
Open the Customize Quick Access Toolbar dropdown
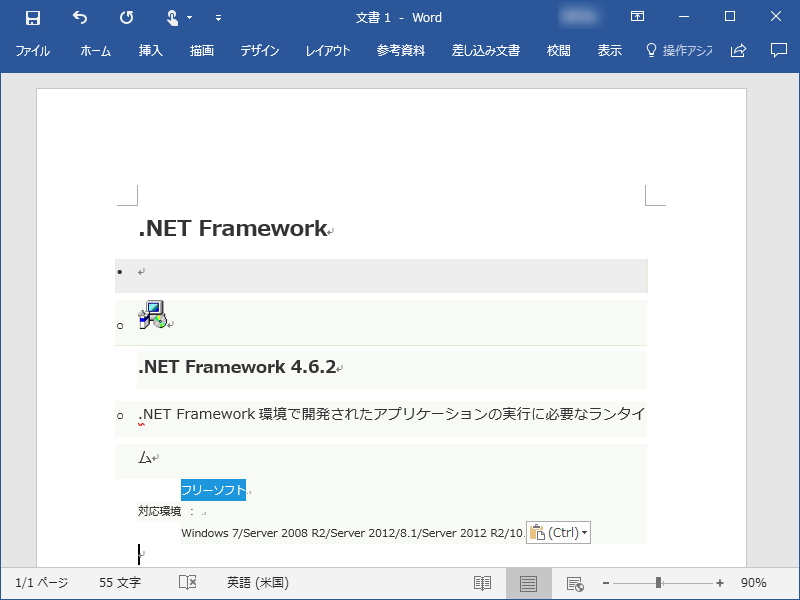(218, 16)
